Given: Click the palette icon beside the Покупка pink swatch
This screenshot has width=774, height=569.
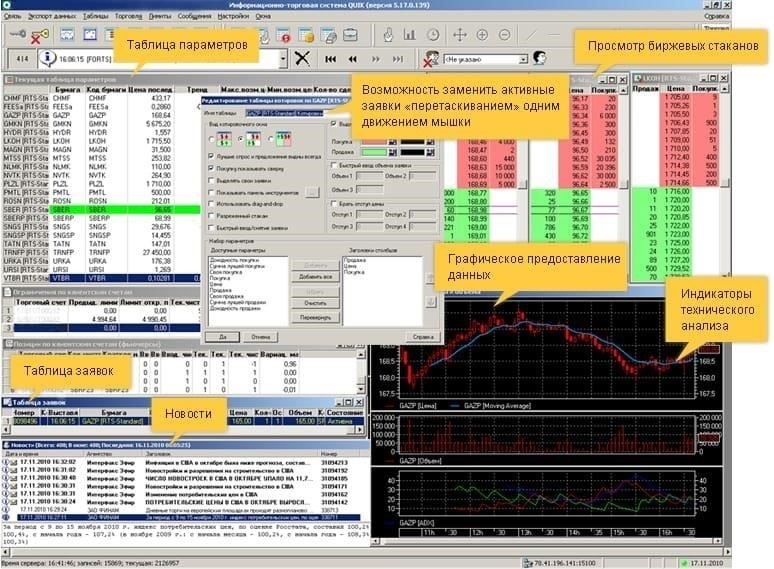Looking at the screenshot, I should pyautogui.click(x=393, y=142).
